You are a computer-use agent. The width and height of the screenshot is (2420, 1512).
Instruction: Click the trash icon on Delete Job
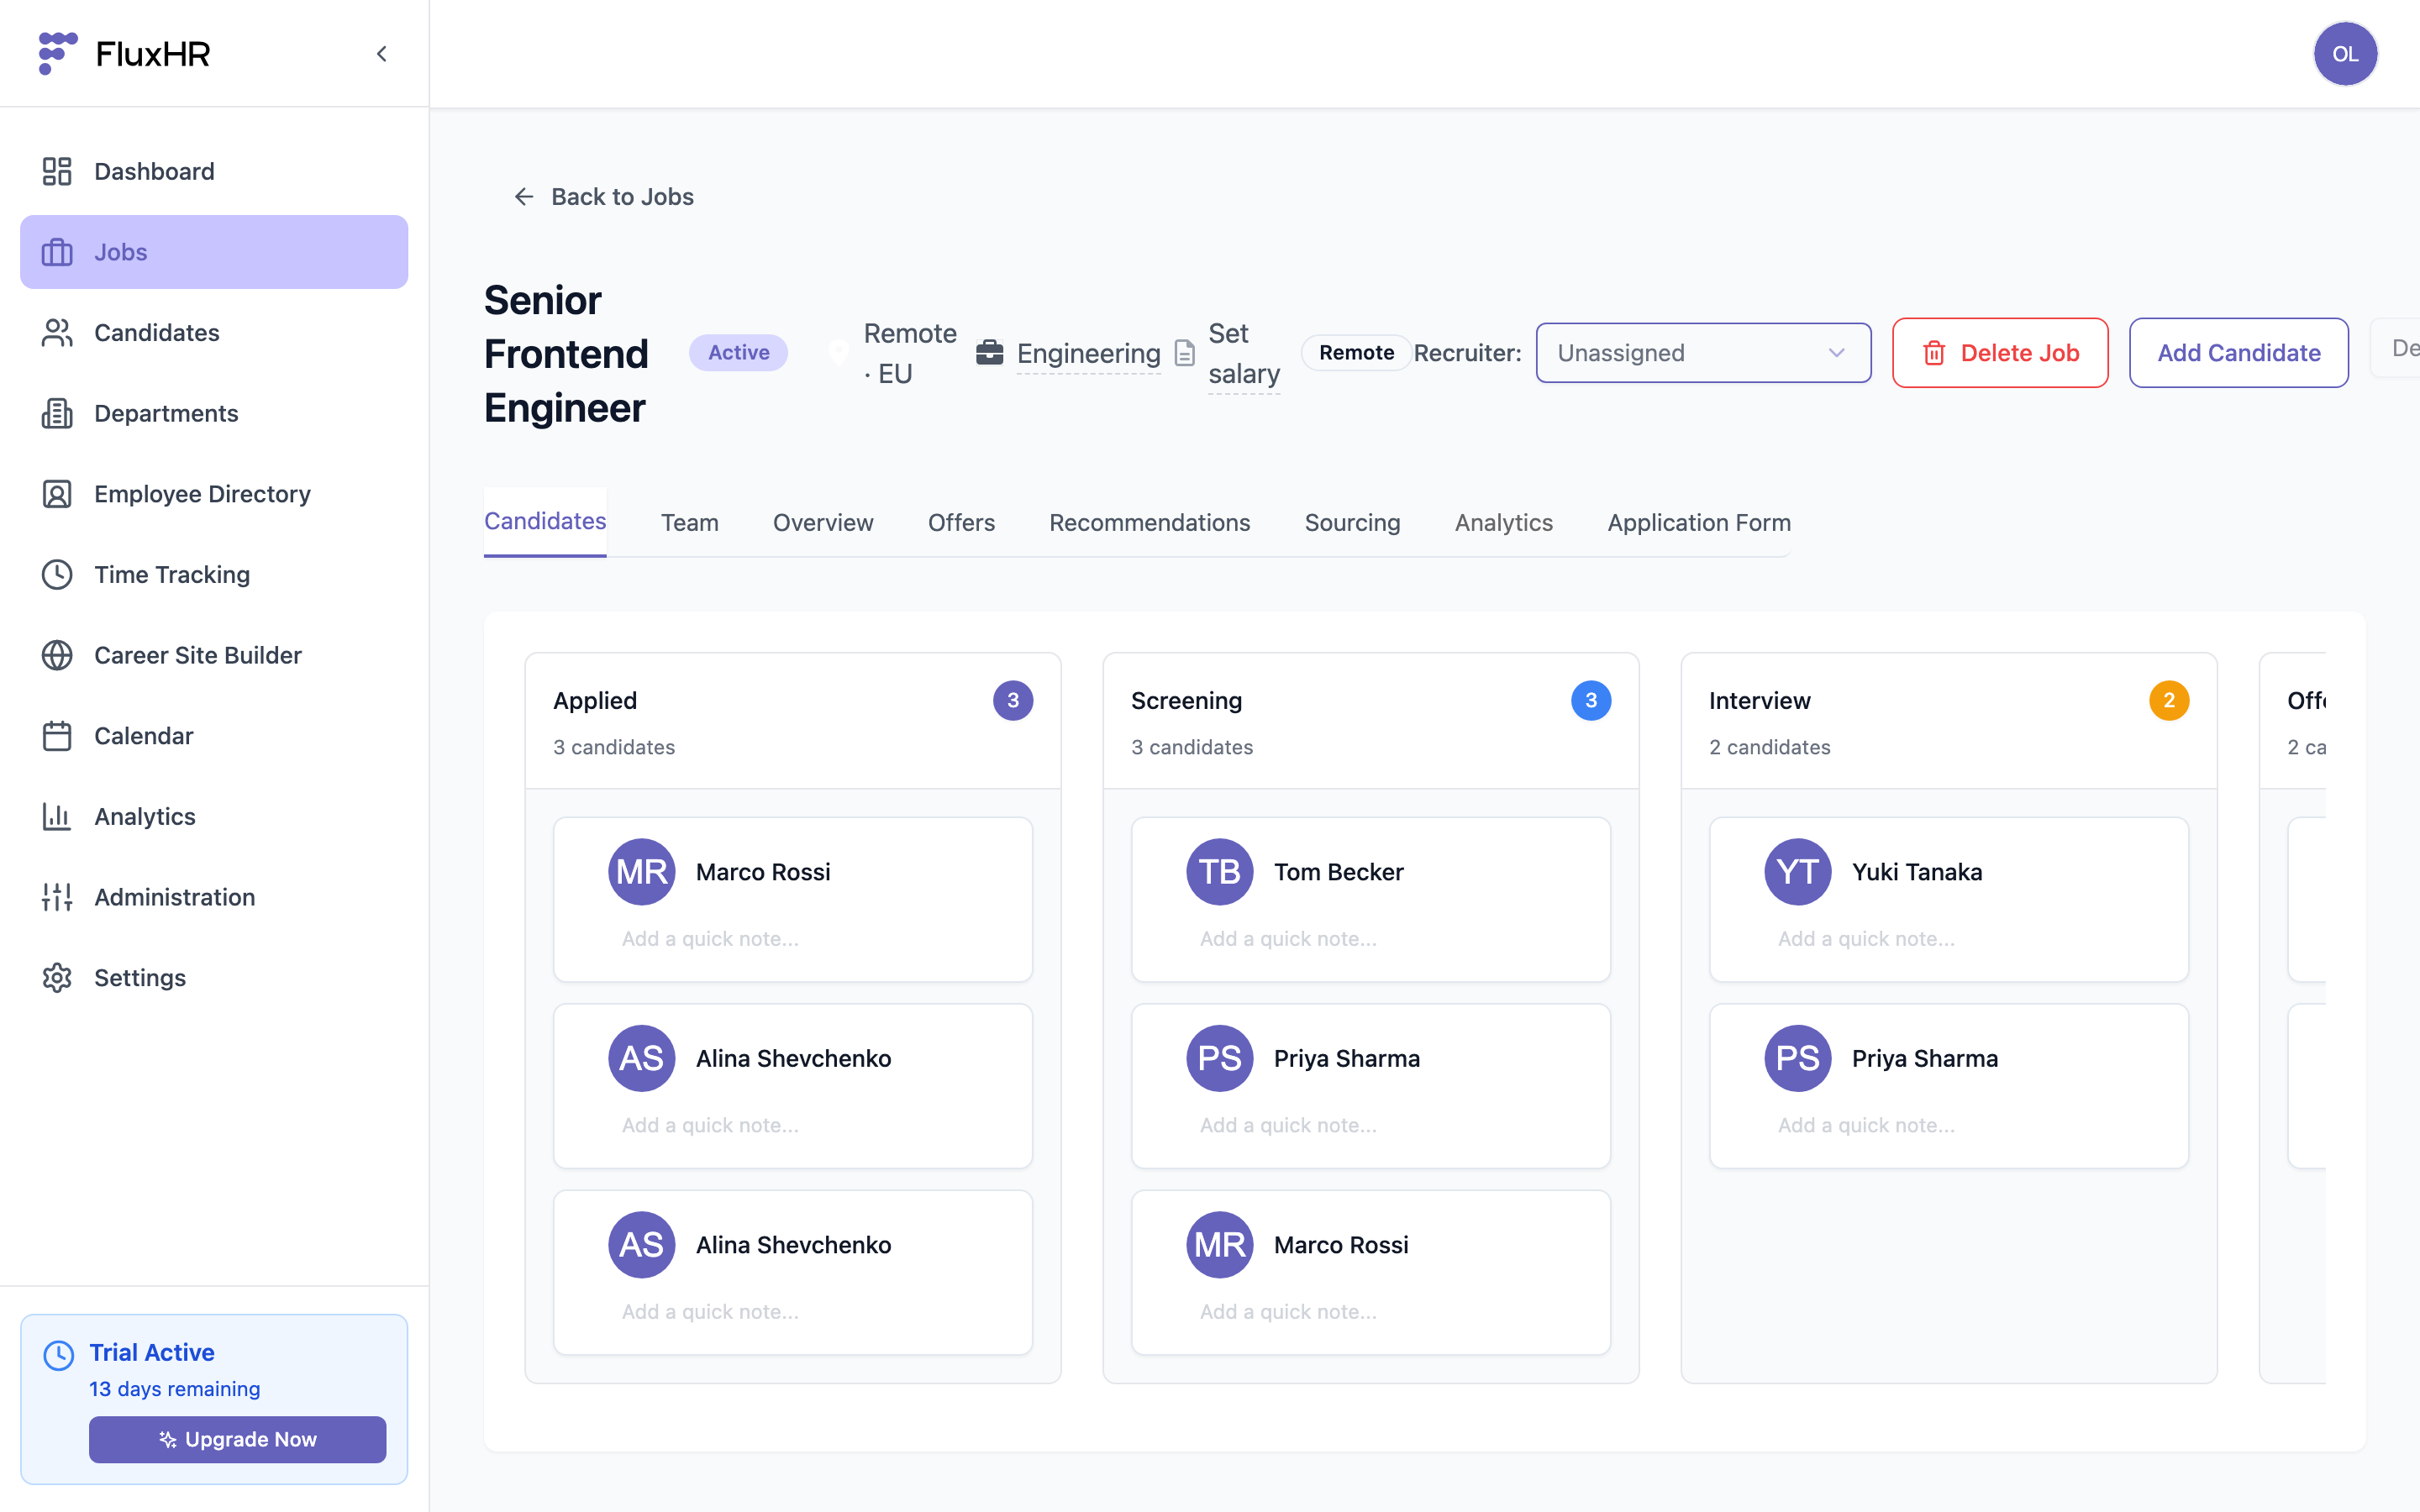[x=1934, y=353]
